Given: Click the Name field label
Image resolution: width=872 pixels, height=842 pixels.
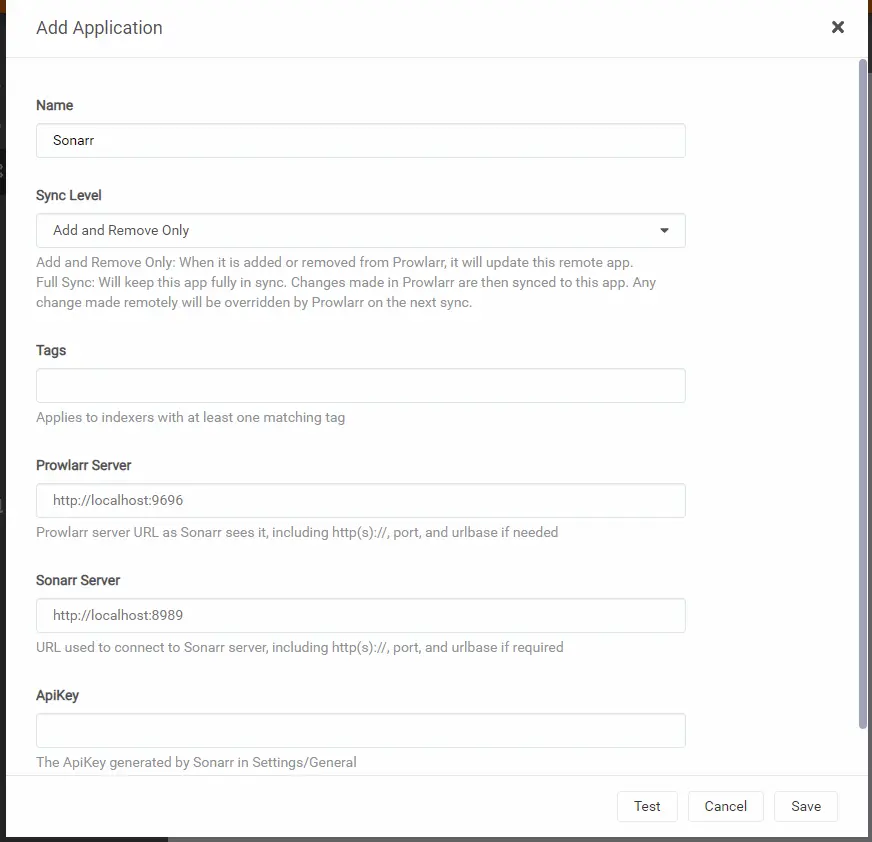Looking at the screenshot, I should pos(55,105).
